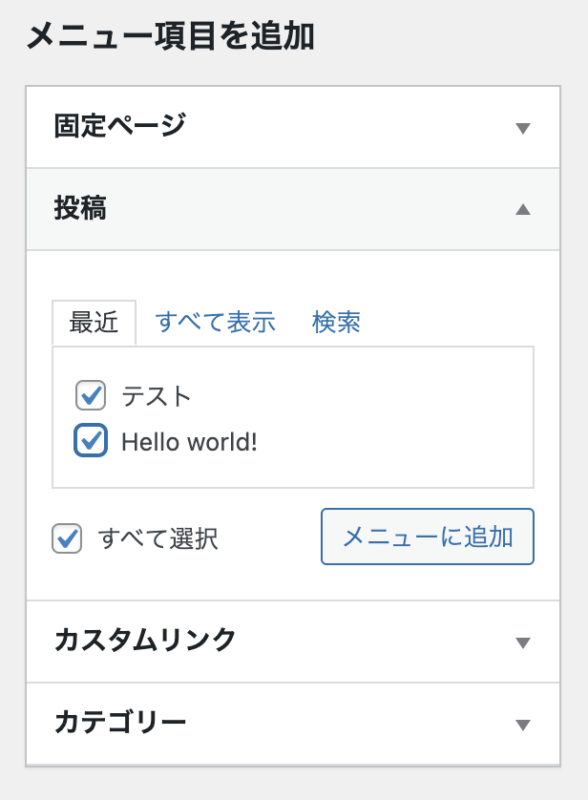Switch to the すべて表示 tab
588x800 pixels.
click(215, 322)
